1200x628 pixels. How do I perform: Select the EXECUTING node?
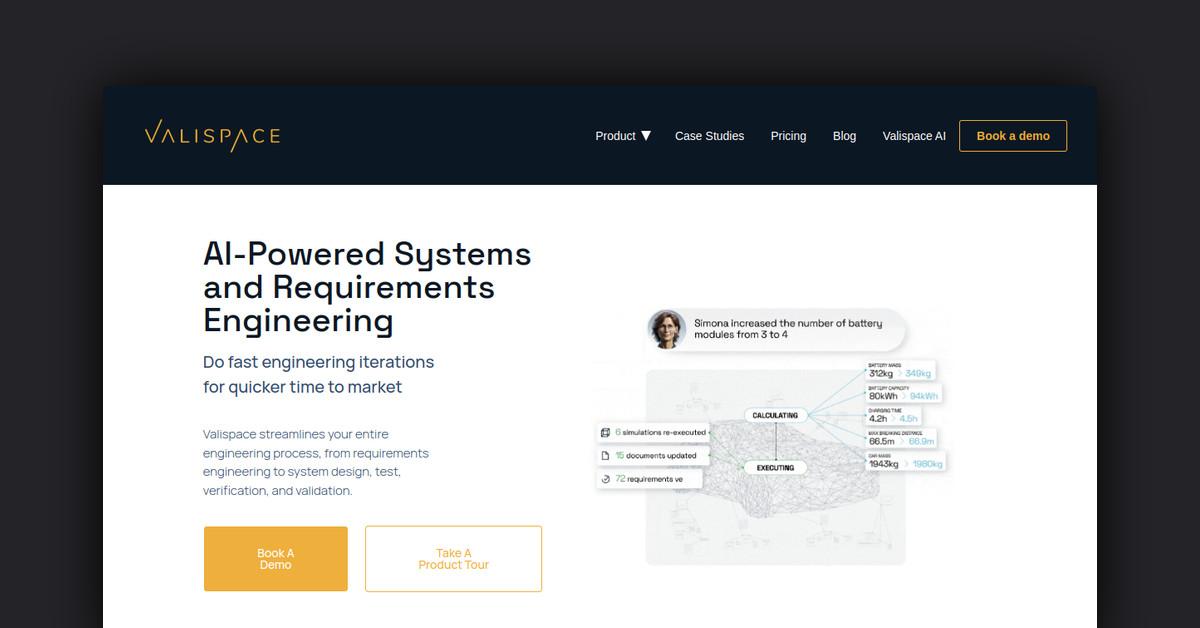[x=775, y=467]
